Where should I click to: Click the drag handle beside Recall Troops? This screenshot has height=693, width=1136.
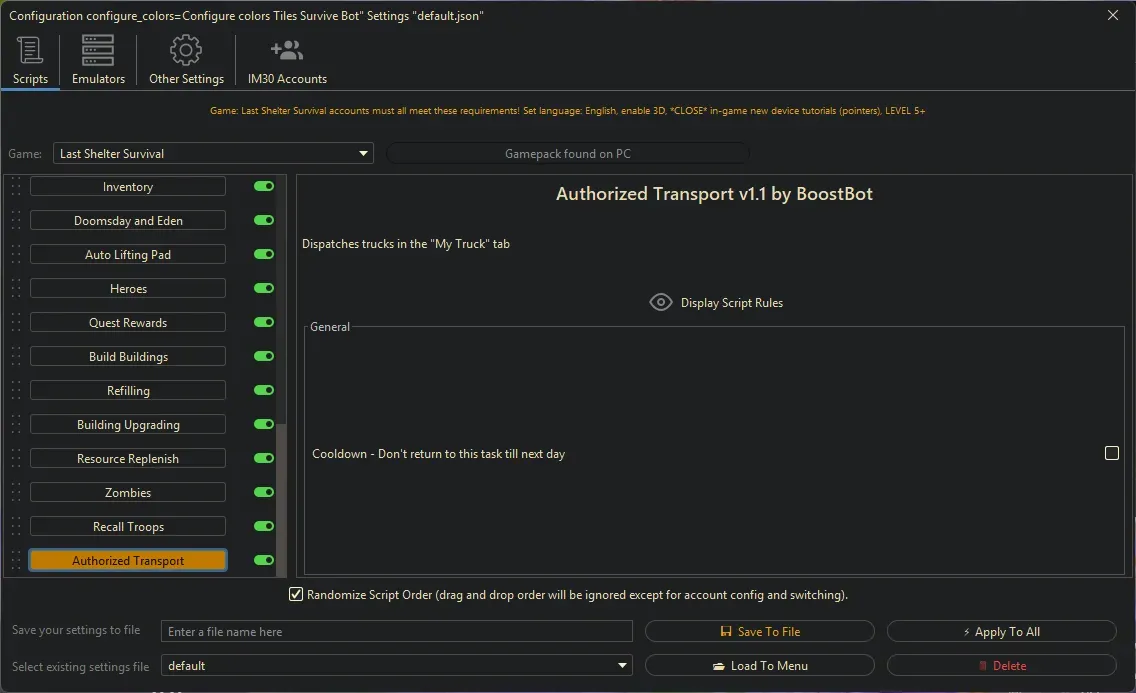click(16, 527)
